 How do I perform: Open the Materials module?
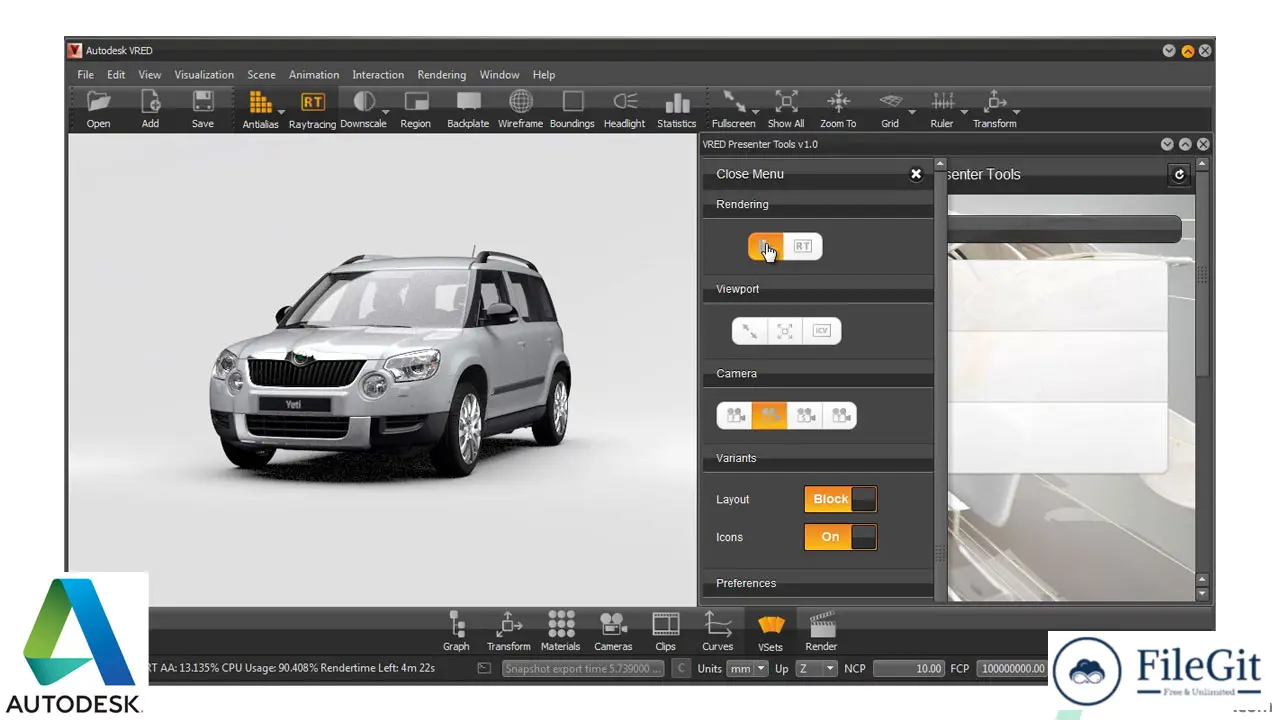coord(561,631)
